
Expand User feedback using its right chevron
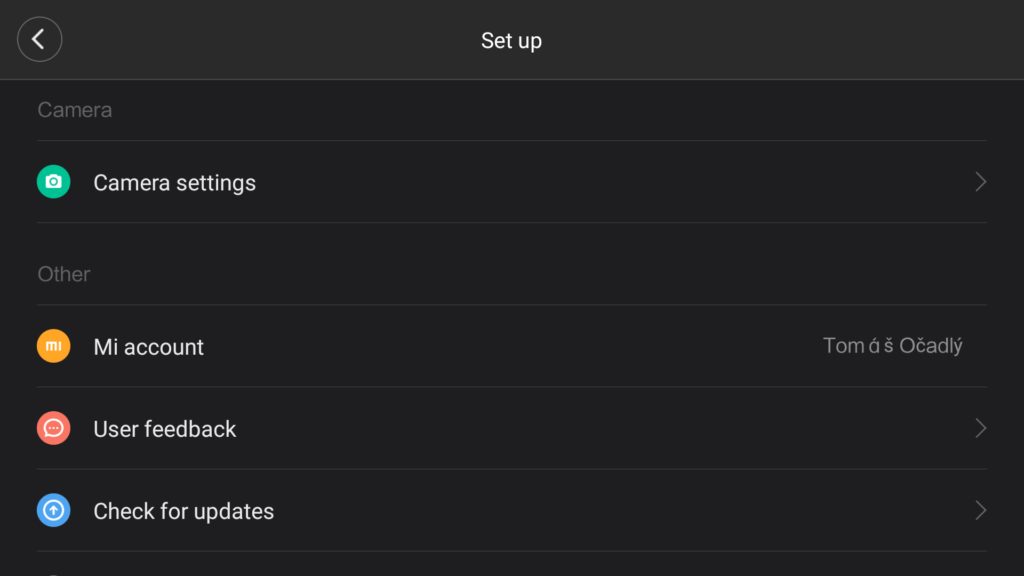[980, 428]
